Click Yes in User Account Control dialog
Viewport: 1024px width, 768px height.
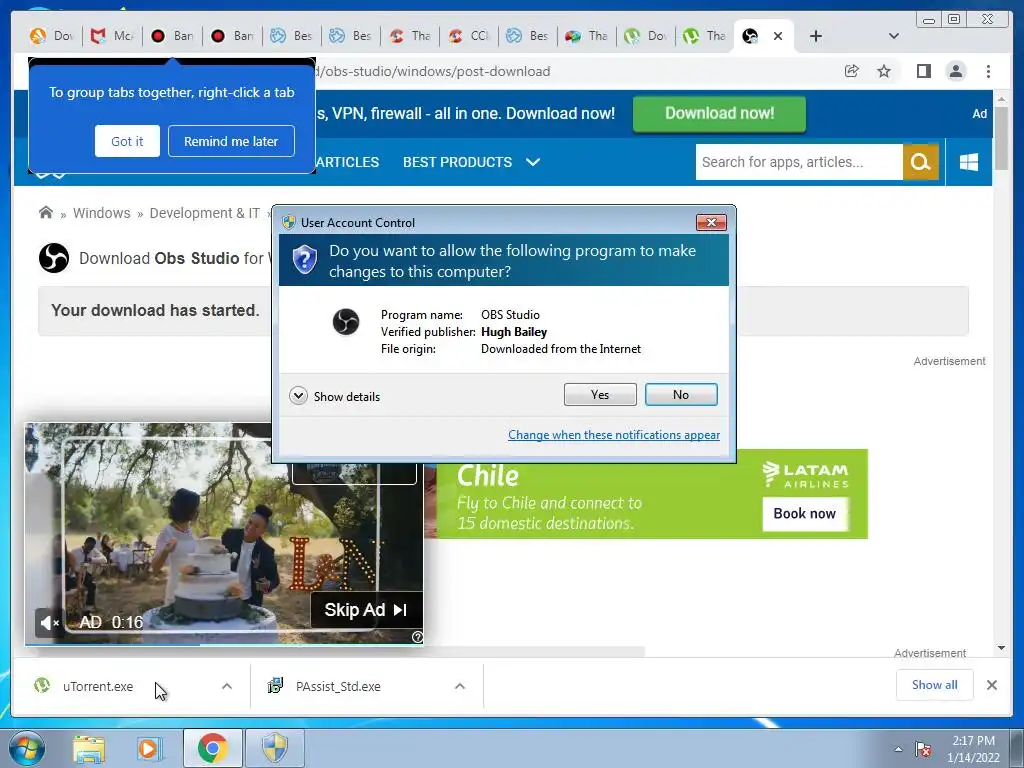point(600,394)
